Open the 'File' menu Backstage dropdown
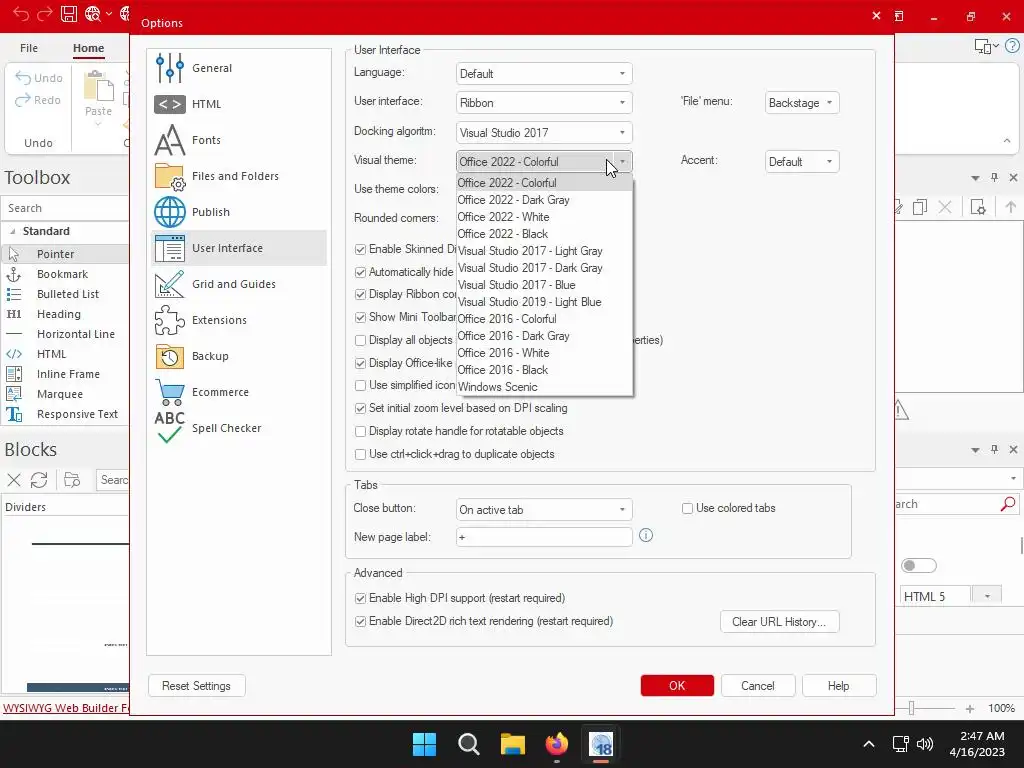The image size is (1024, 768). click(802, 103)
